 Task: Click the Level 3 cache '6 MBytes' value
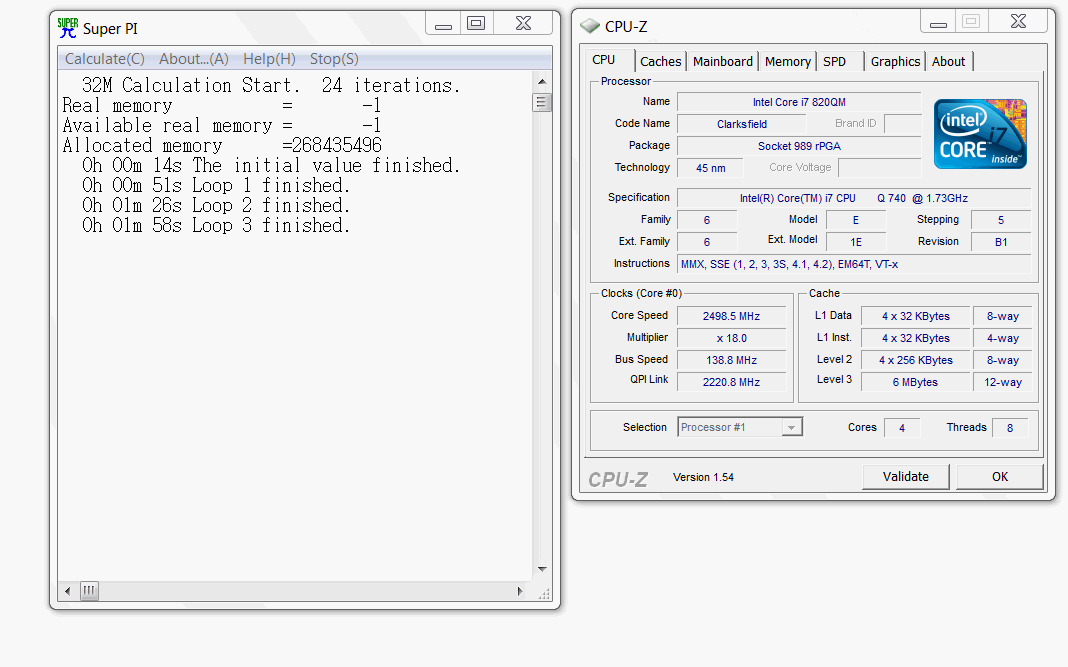[x=915, y=382]
